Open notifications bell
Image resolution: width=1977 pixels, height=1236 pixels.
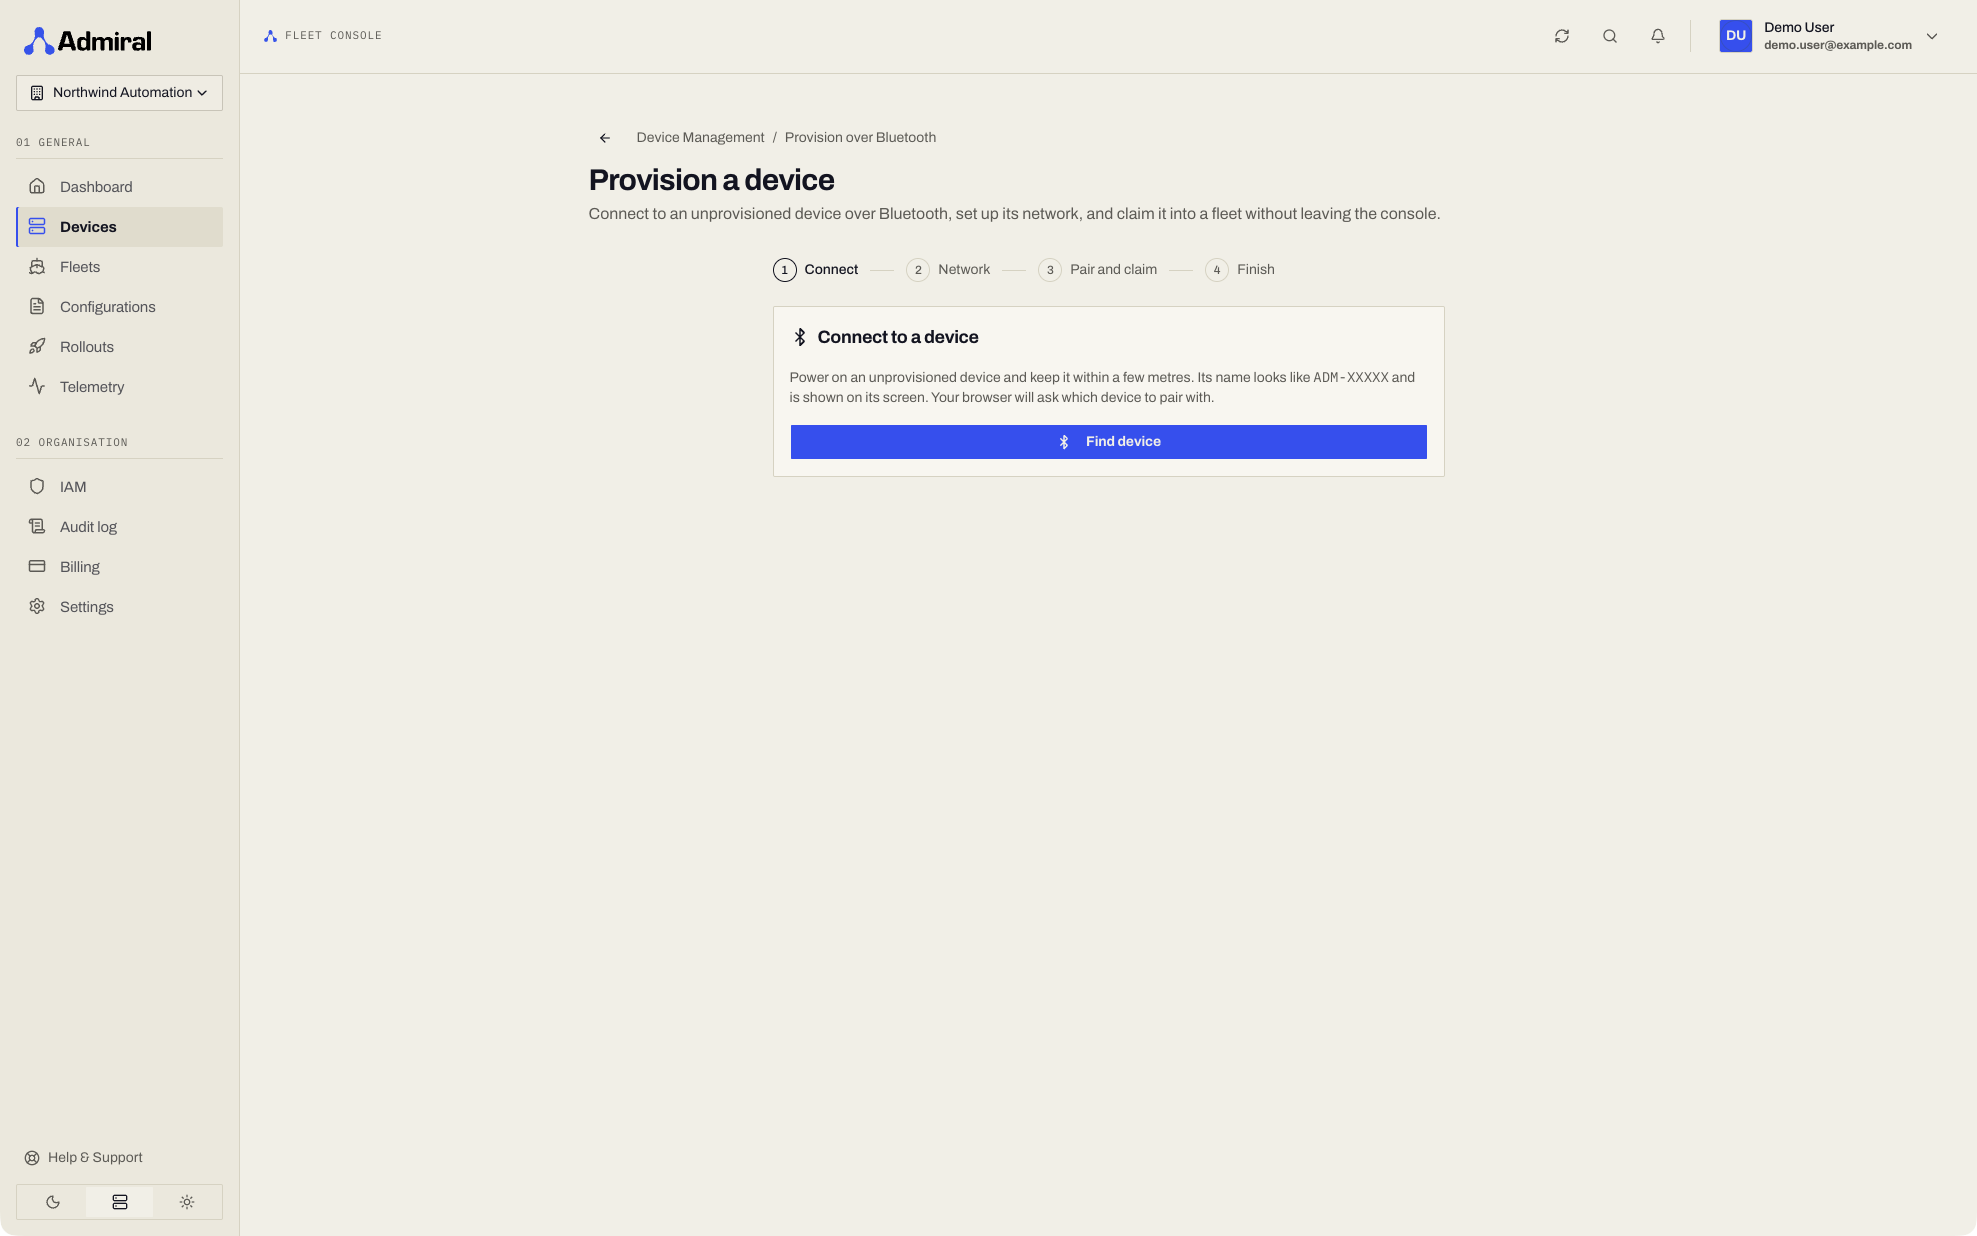(1658, 36)
